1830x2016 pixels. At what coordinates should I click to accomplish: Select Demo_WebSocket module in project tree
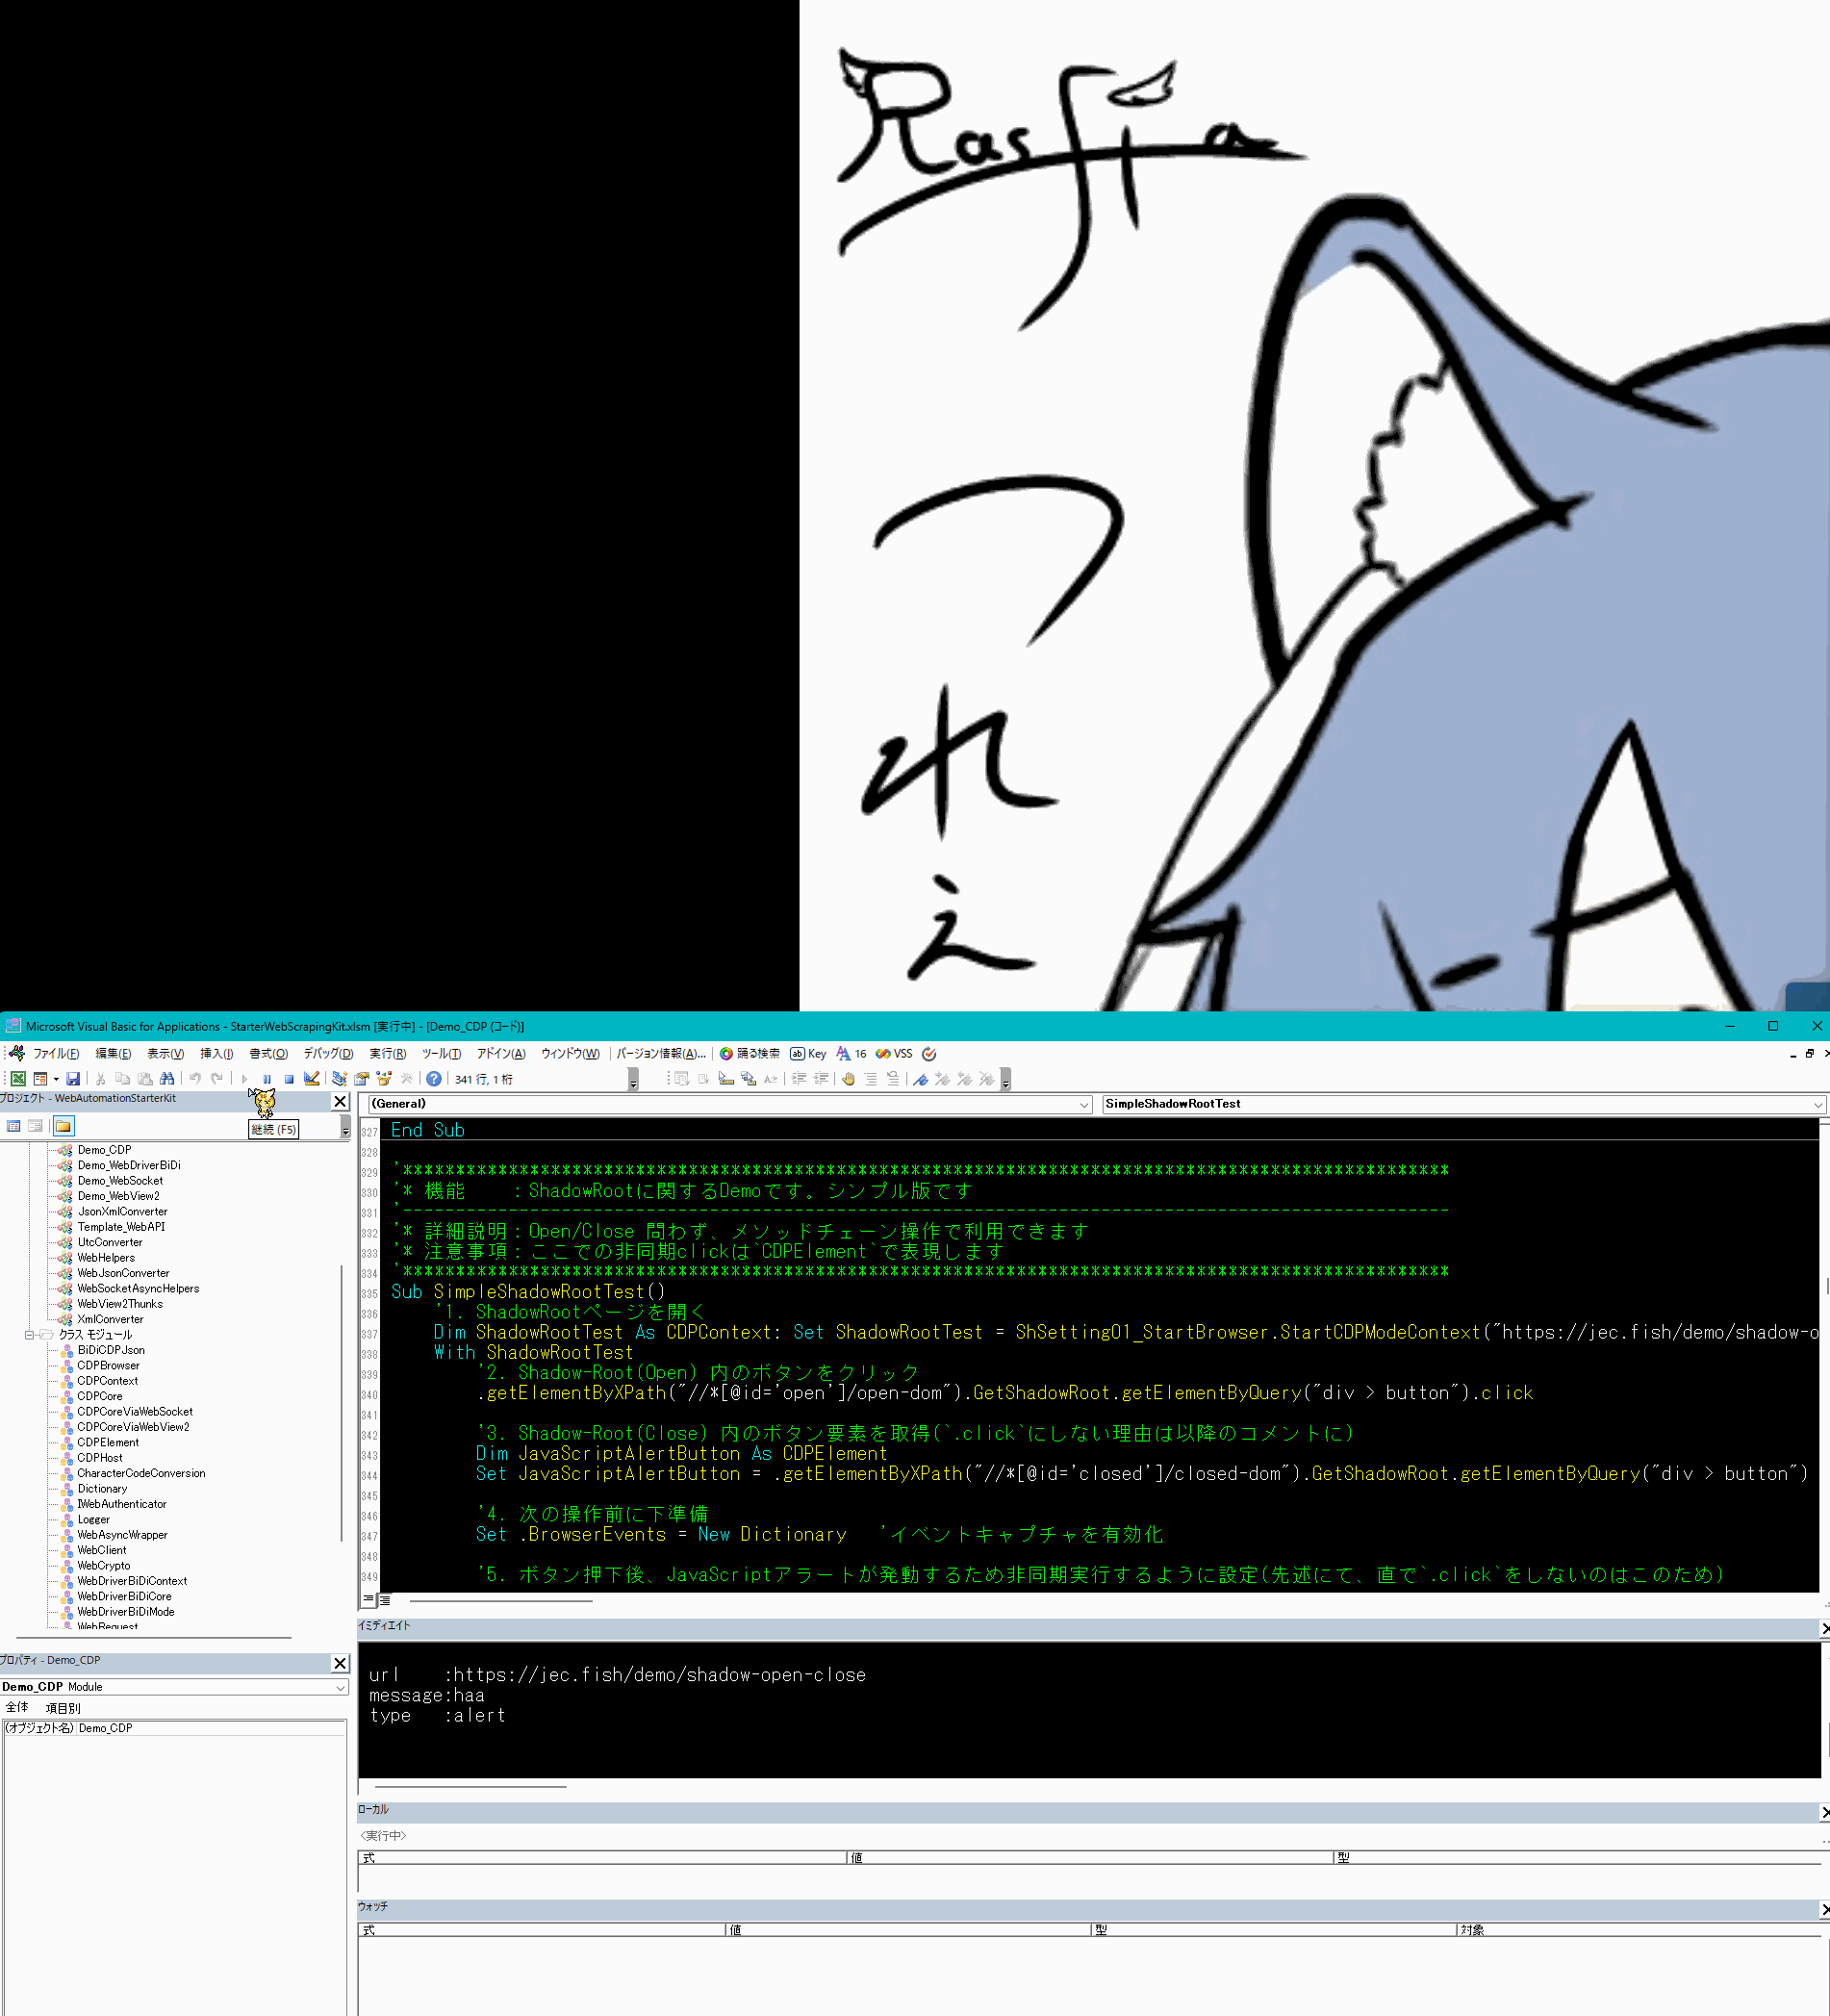pos(120,1181)
